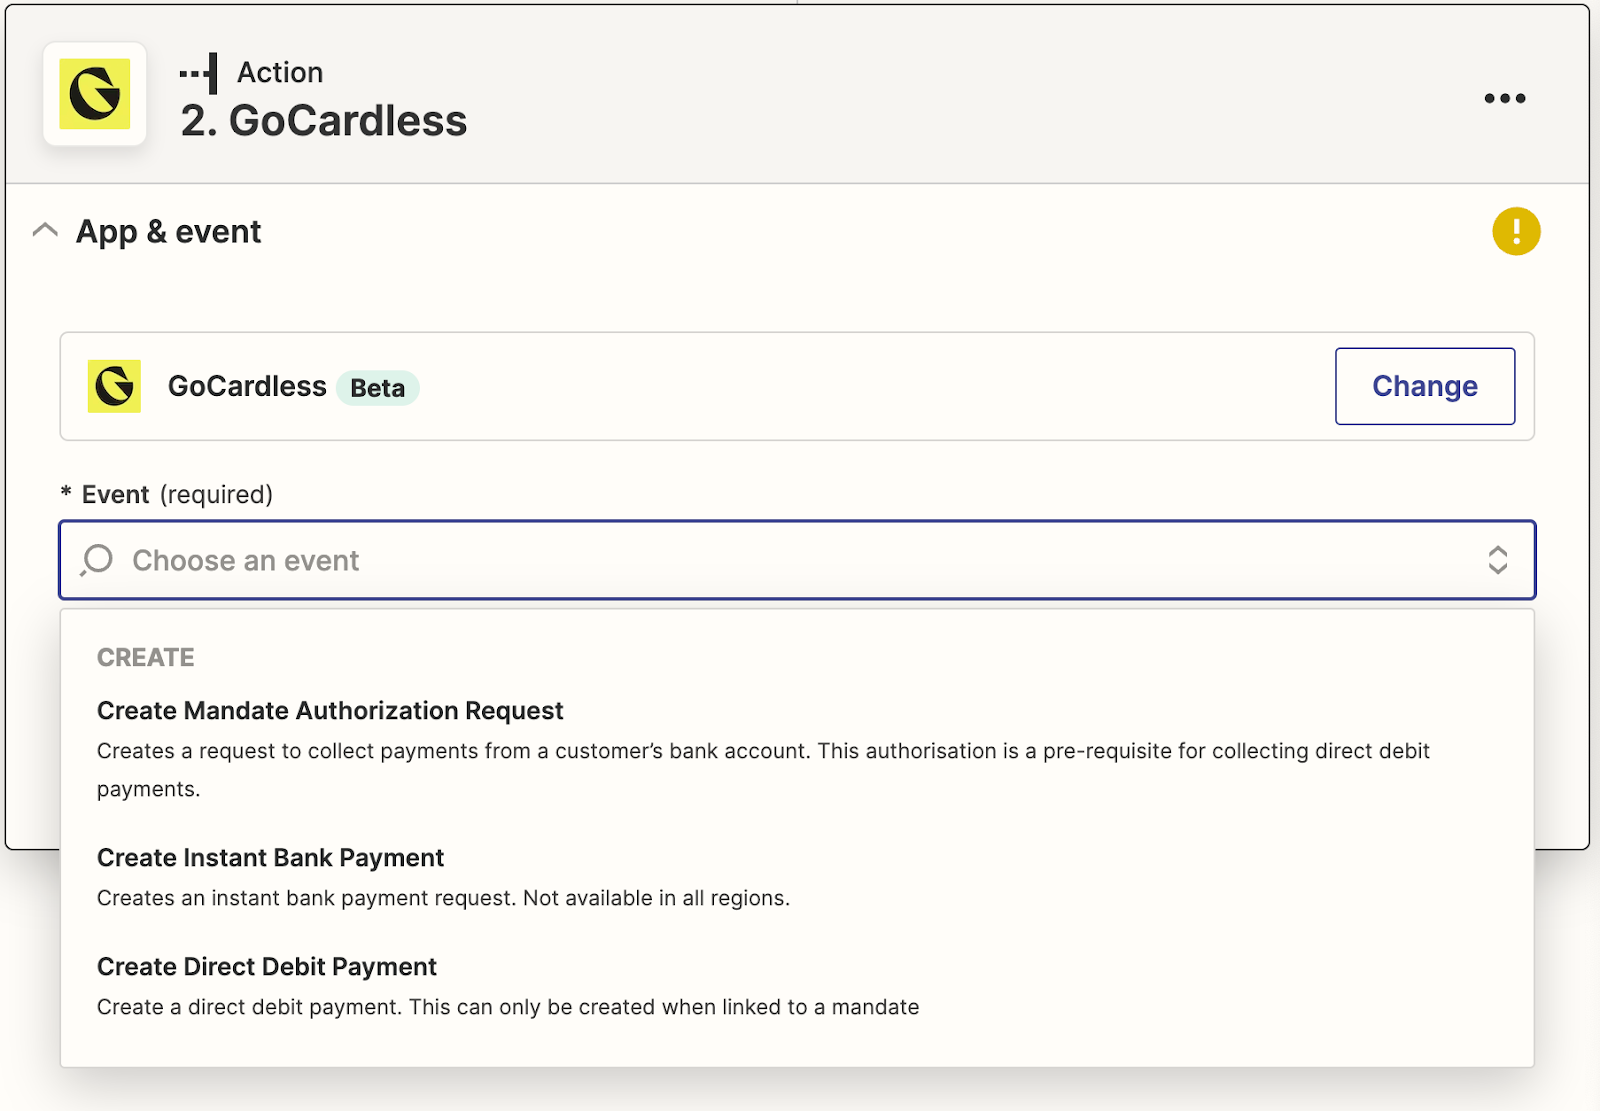This screenshot has width=1600, height=1111.
Task: Click the small GoCardless logo in app row
Action: click(114, 386)
